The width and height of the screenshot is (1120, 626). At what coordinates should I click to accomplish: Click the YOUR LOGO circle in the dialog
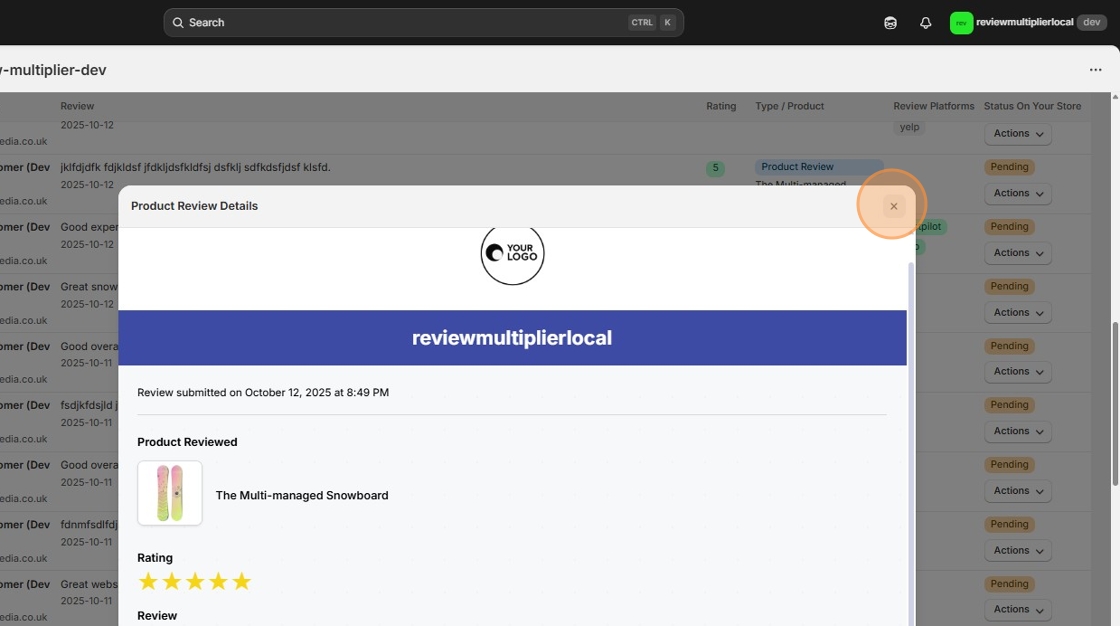[x=512, y=254]
